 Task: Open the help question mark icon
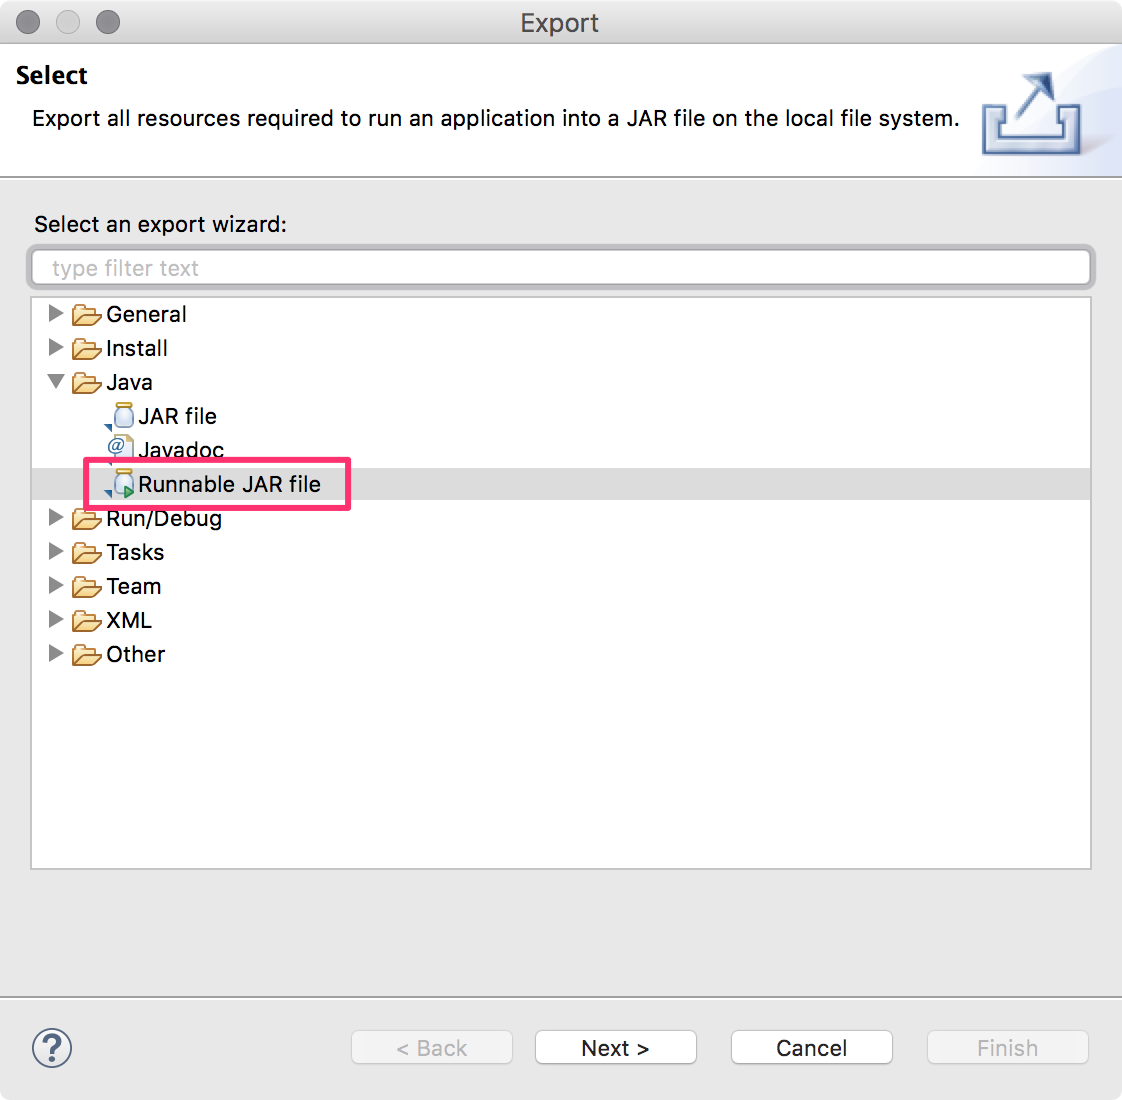point(51,1048)
